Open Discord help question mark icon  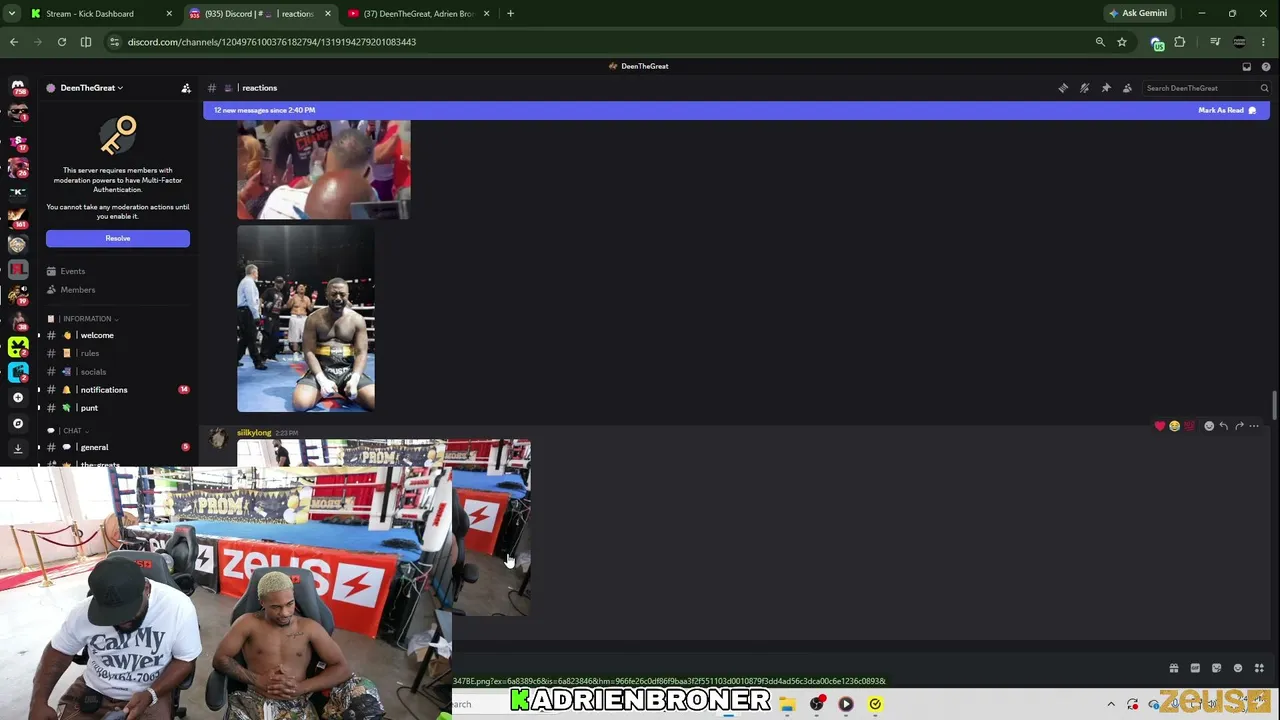[1266, 66]
